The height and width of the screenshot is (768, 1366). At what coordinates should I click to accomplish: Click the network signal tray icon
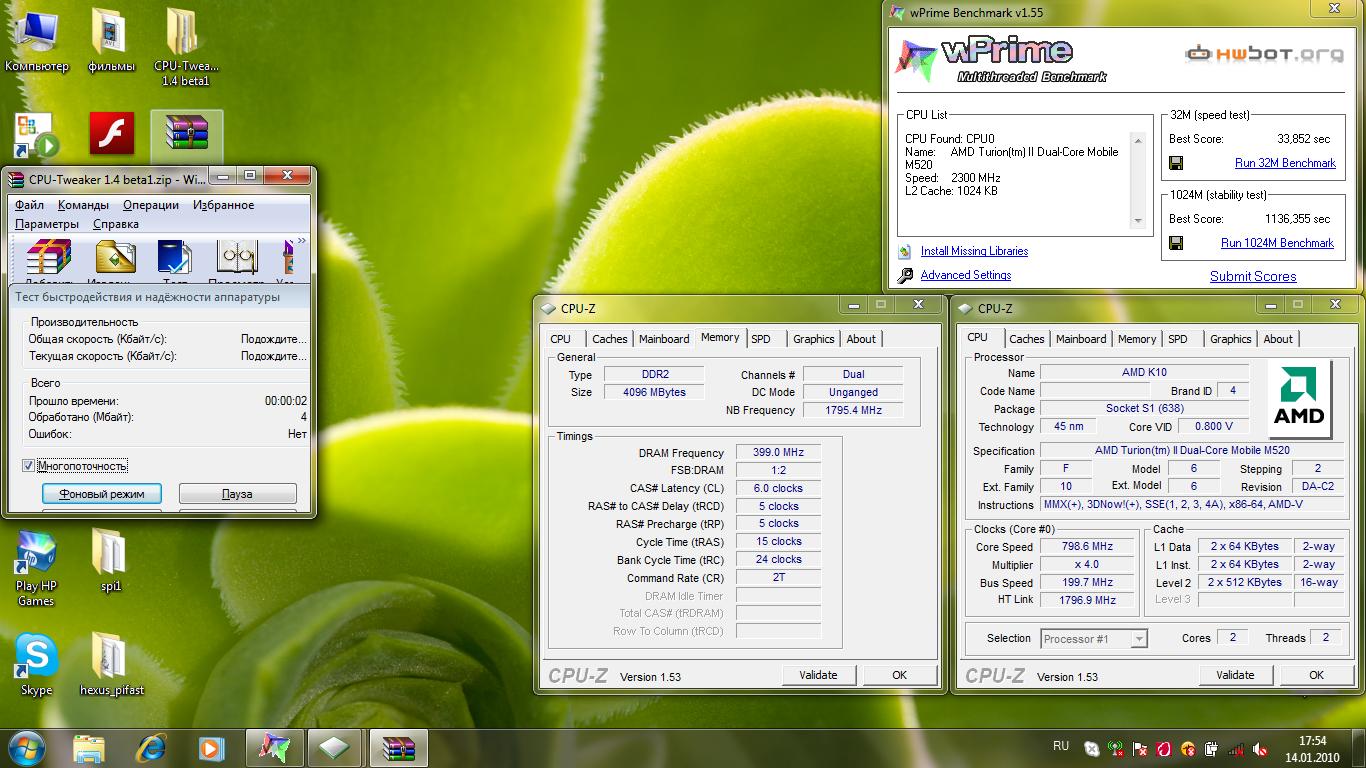(1236, 748)
